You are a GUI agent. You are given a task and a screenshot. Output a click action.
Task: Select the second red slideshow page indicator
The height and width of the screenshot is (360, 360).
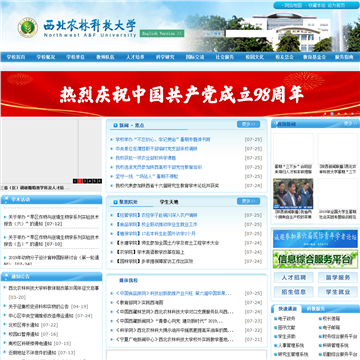[x=80, y=181]
